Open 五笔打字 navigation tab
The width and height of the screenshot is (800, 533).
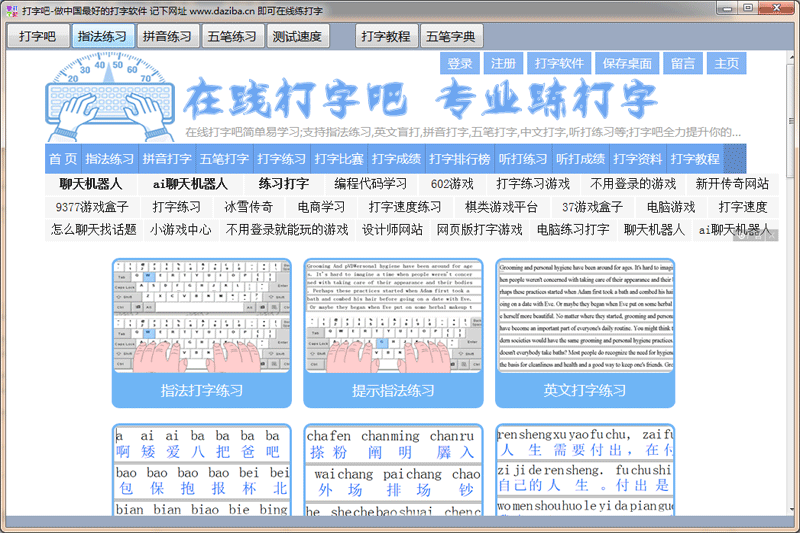[224, 159]
